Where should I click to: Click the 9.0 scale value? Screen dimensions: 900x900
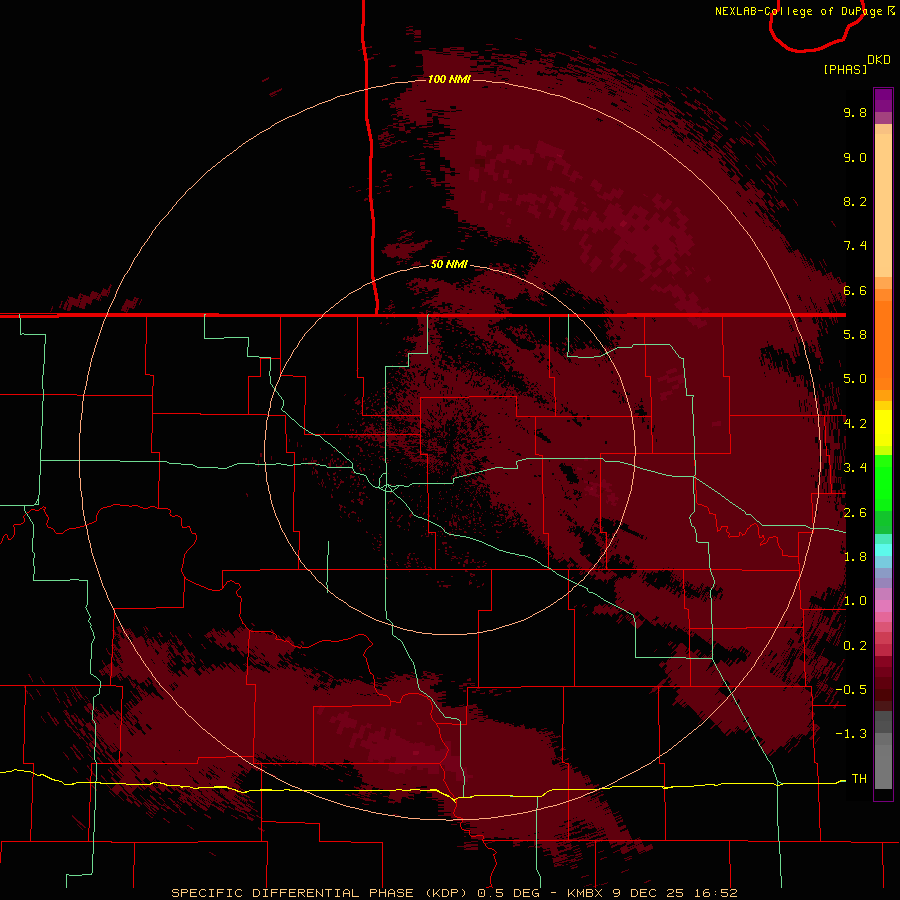coord(855,157)
